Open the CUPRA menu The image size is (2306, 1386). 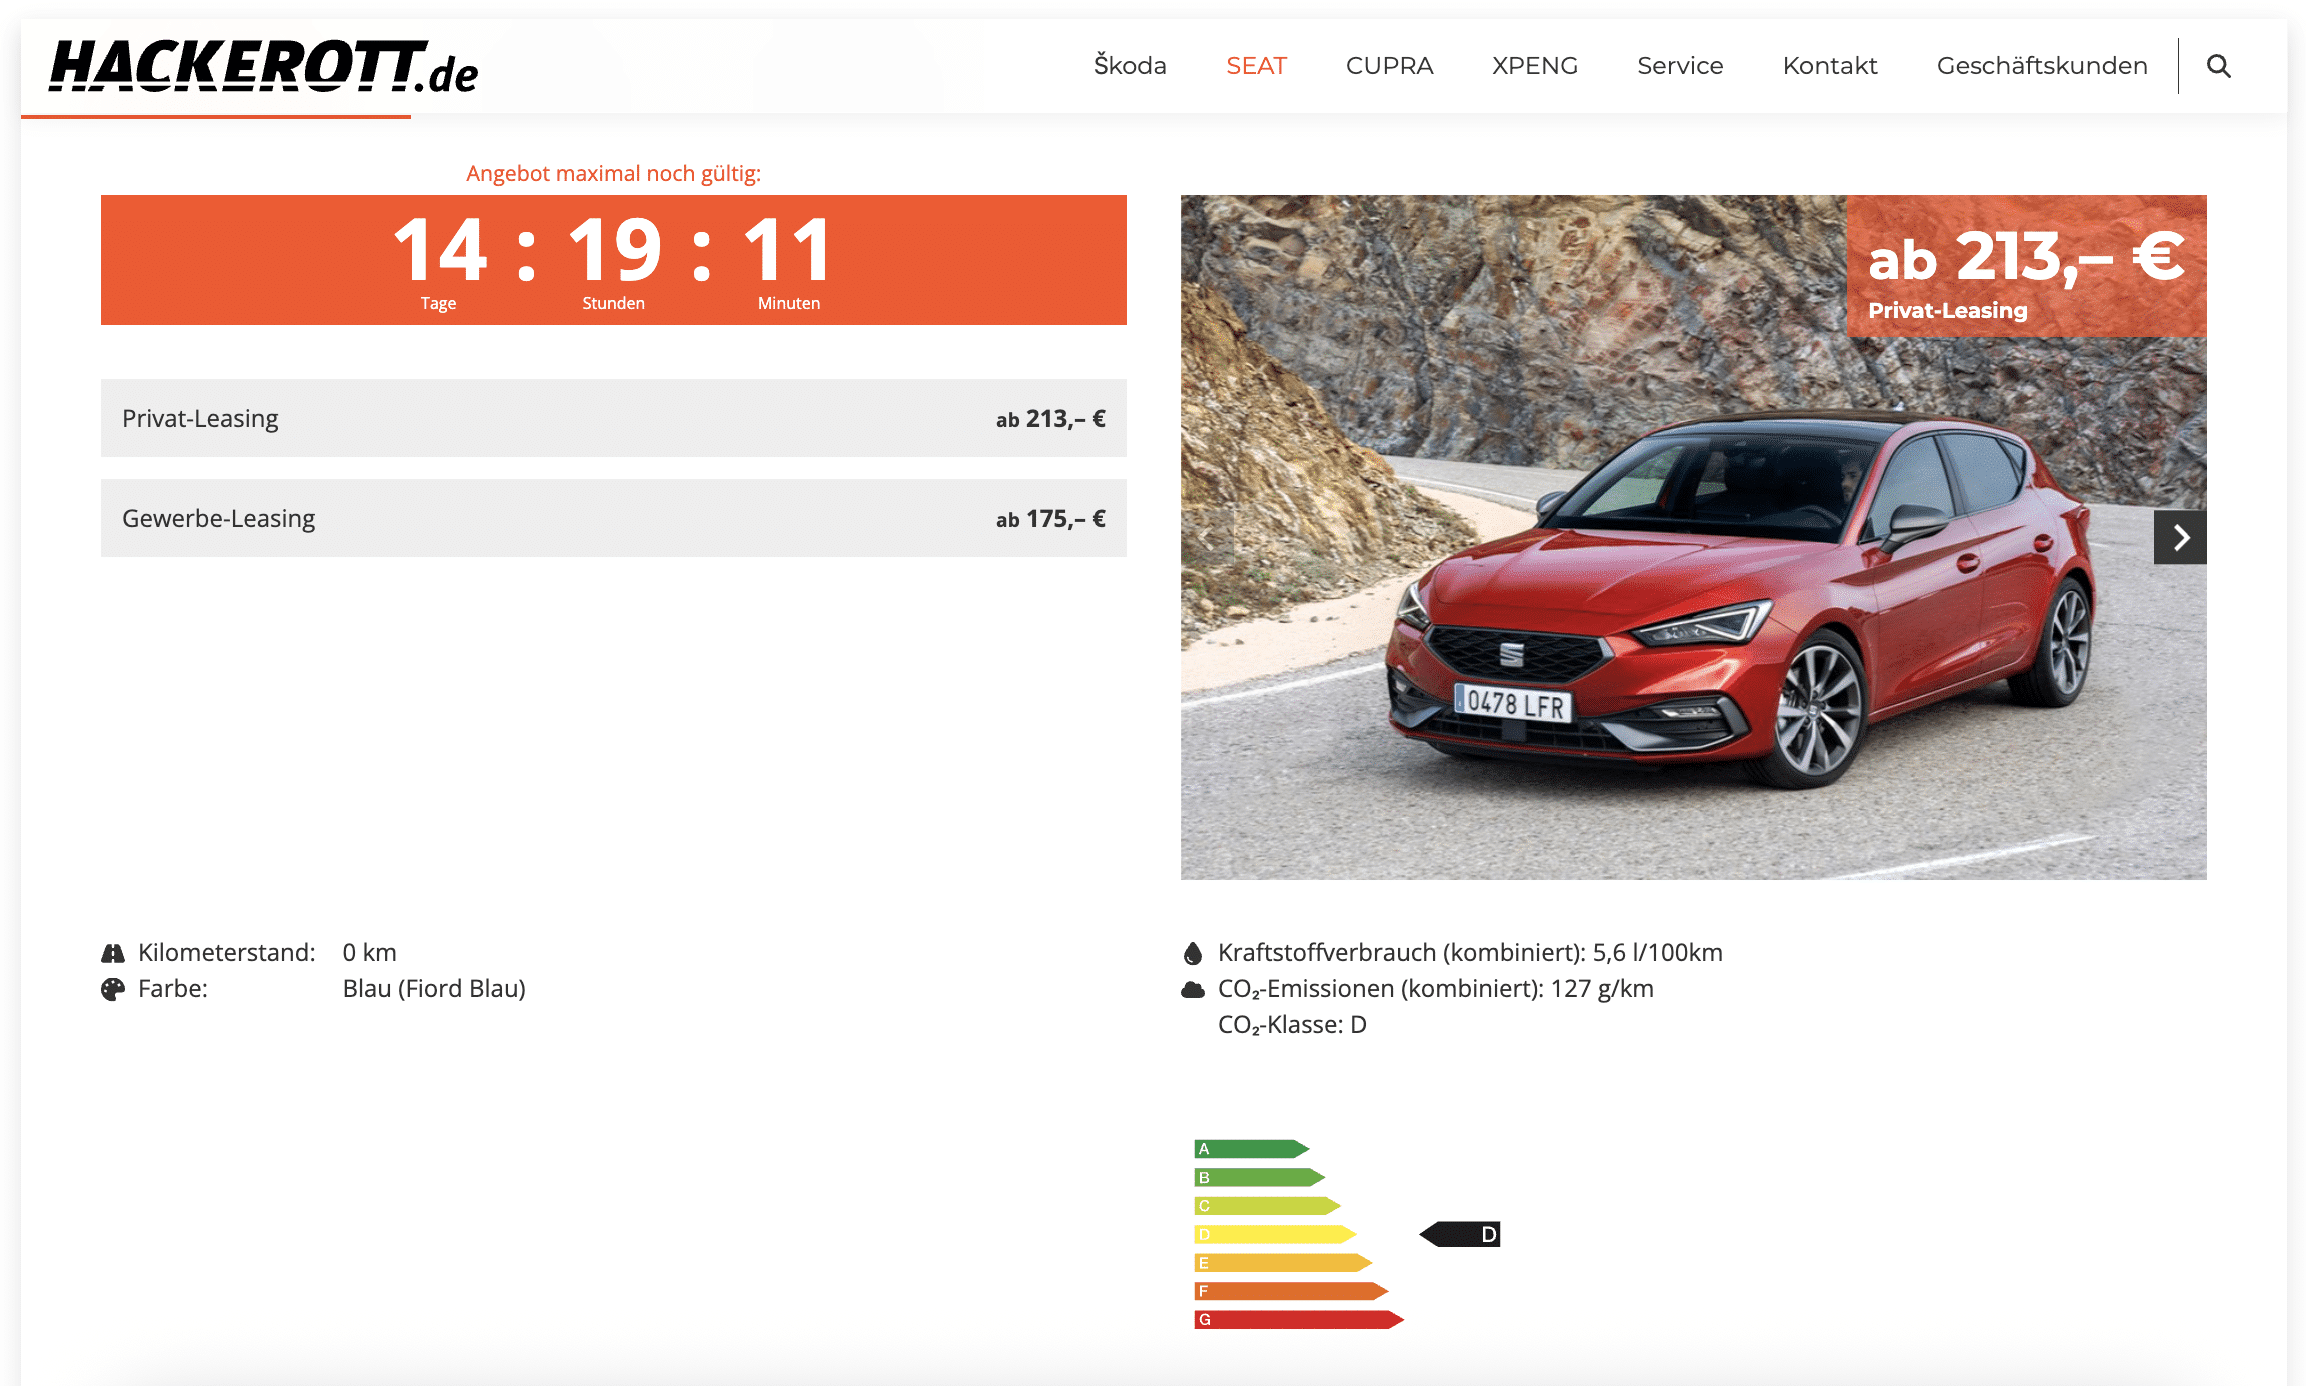[x=1389, y=66]
